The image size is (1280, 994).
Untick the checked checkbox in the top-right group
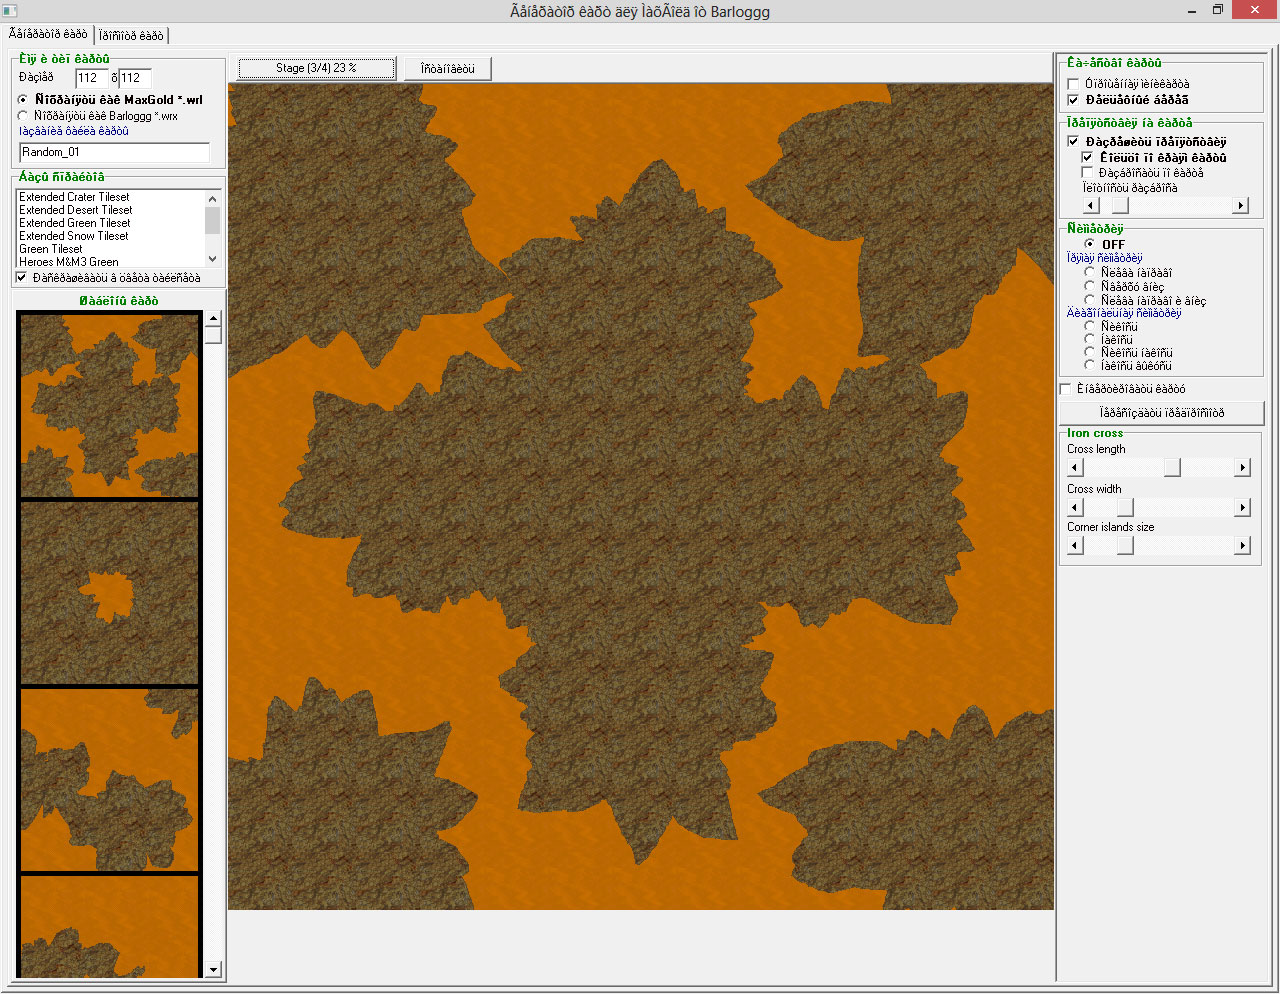[1074, 100]
